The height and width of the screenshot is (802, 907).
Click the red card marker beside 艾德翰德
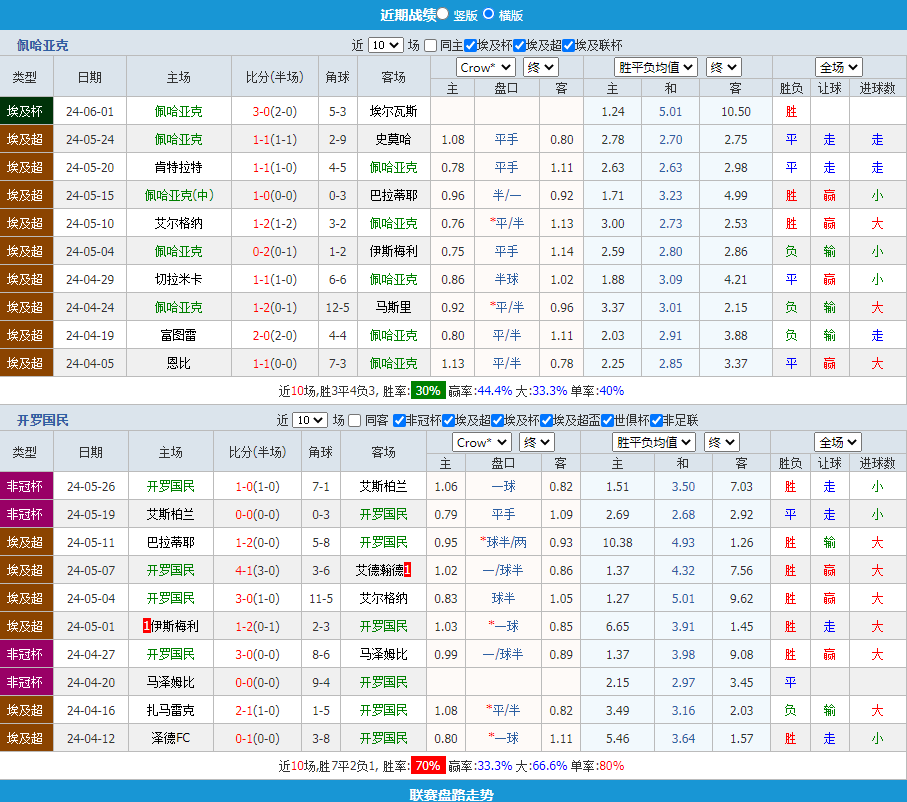[408, 570]
